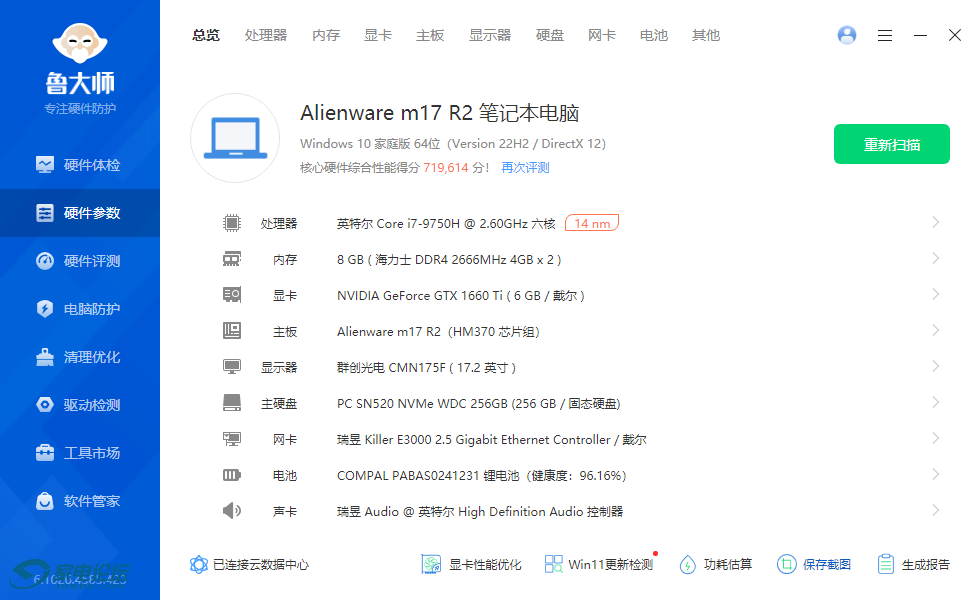Screen dimensions: 980x600
Task: Open 硬件体检 in the sidebar
Action: click(x=79, y=165)
